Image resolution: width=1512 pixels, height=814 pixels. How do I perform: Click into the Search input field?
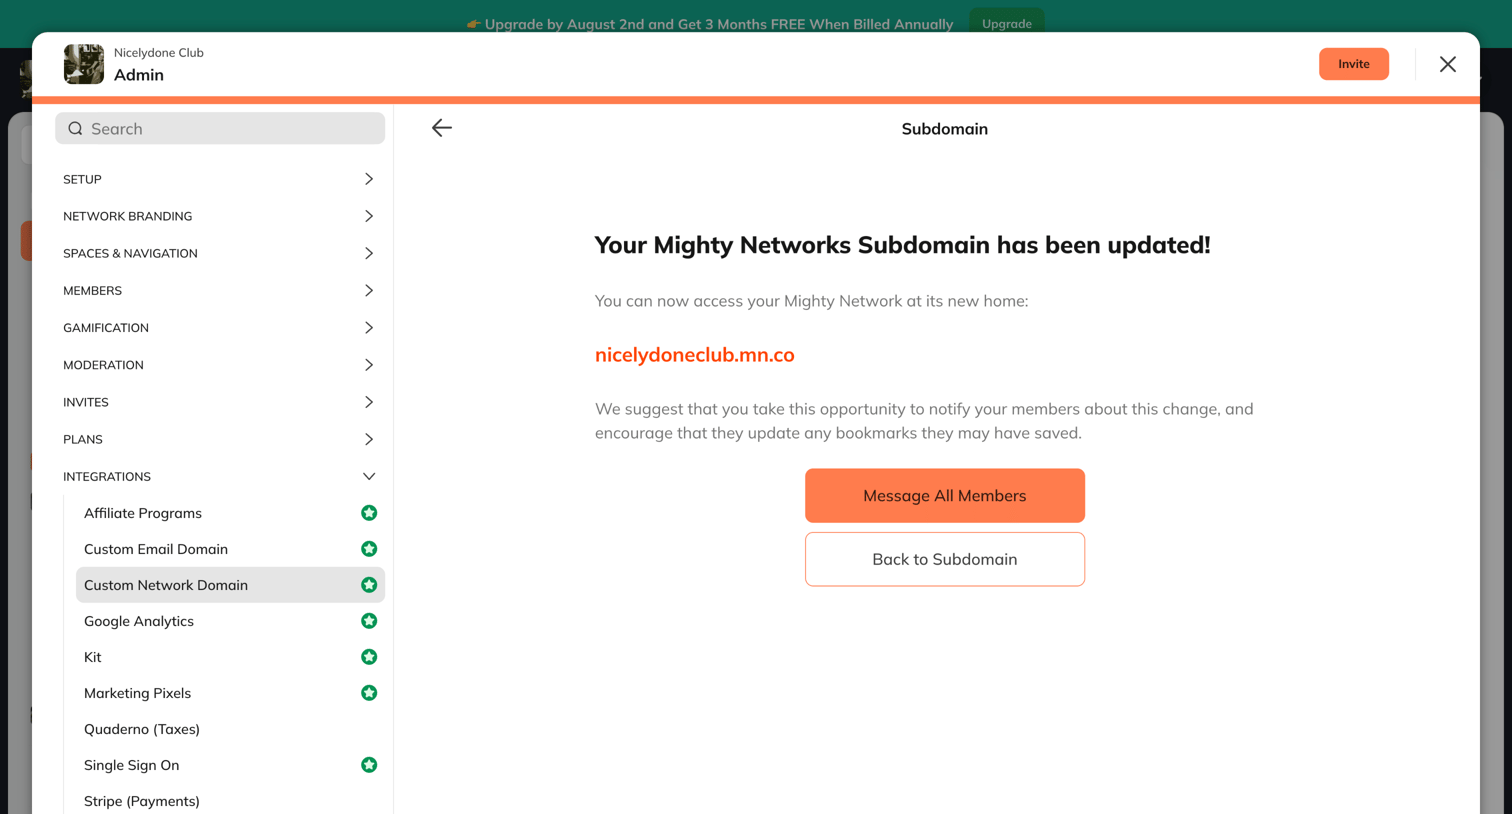click(220, 128)
